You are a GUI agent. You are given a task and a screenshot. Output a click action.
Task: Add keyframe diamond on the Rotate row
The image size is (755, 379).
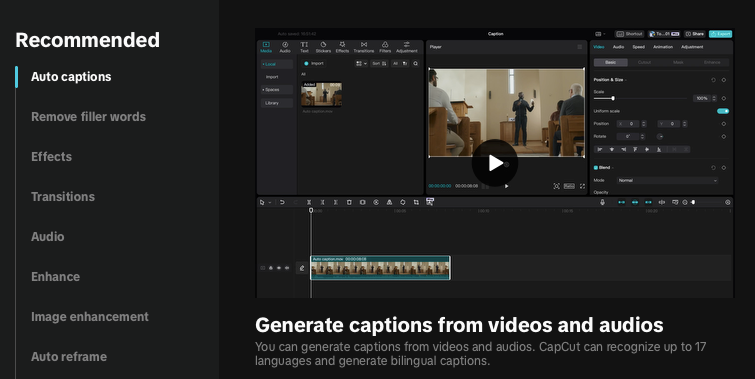click(724, 136)
